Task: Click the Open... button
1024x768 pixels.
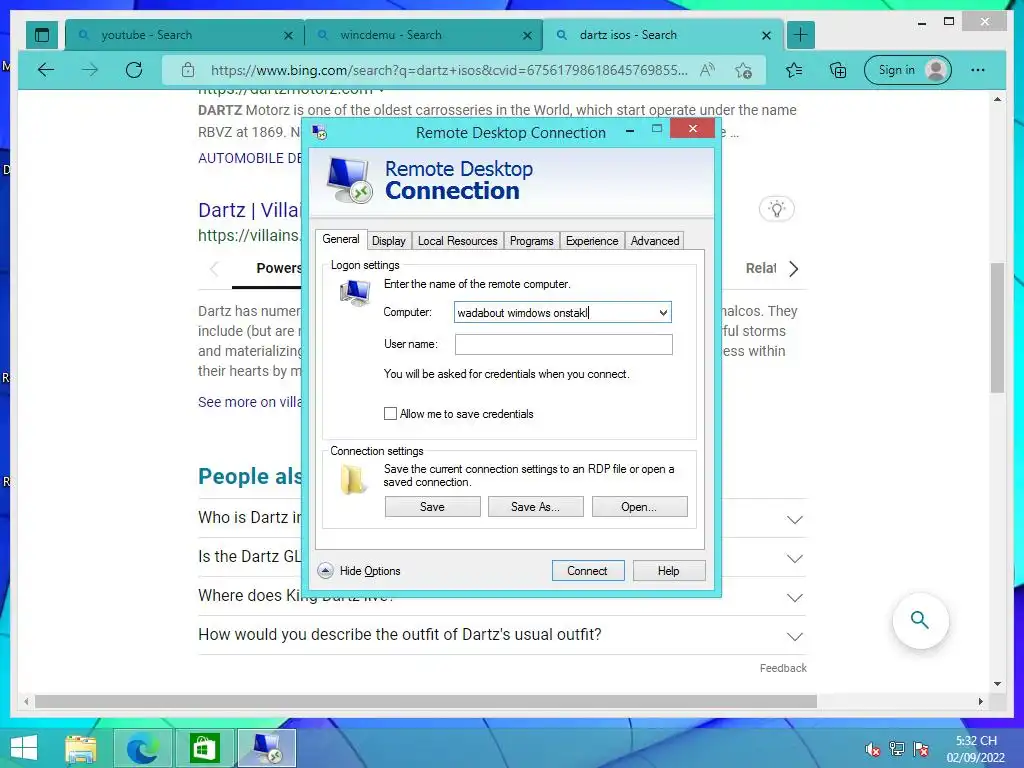Action: tap(639, 507)
